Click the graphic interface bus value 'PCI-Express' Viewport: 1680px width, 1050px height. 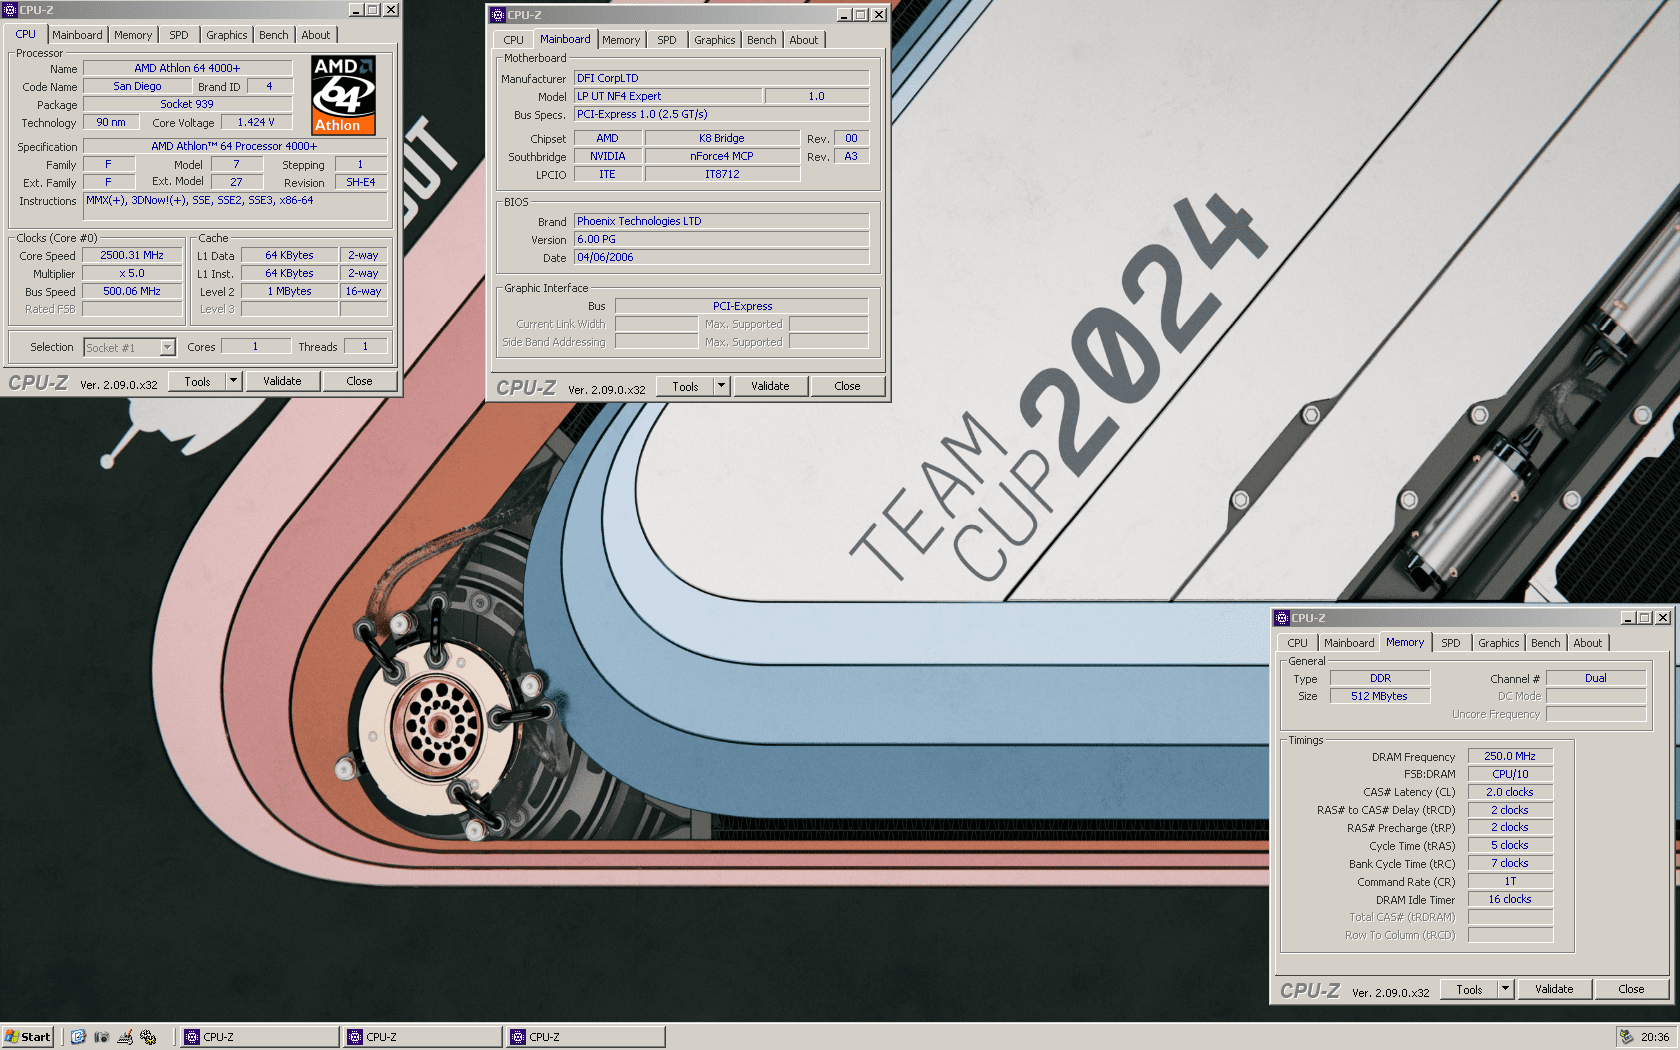(x=742, y=306)
